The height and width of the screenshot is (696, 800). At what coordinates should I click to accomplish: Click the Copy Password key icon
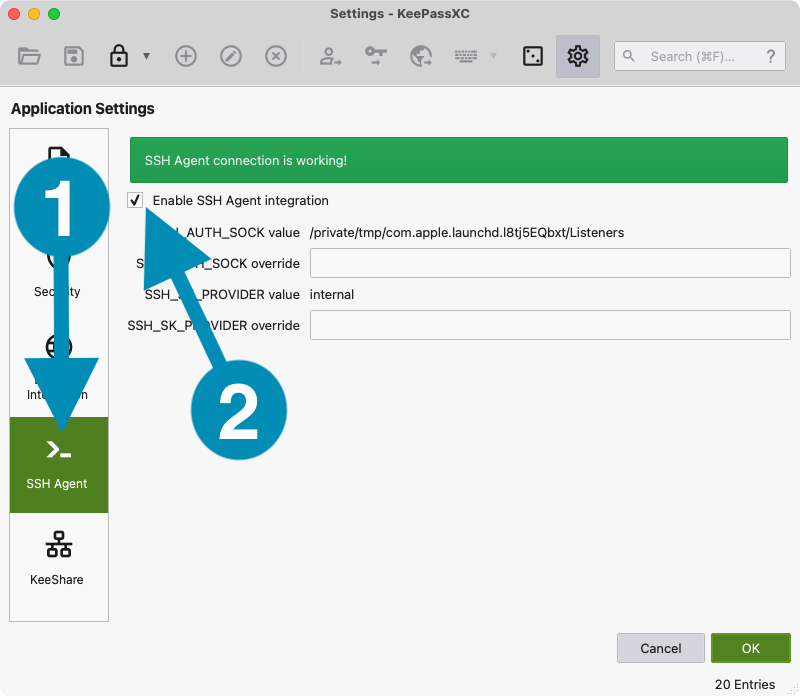375,56
